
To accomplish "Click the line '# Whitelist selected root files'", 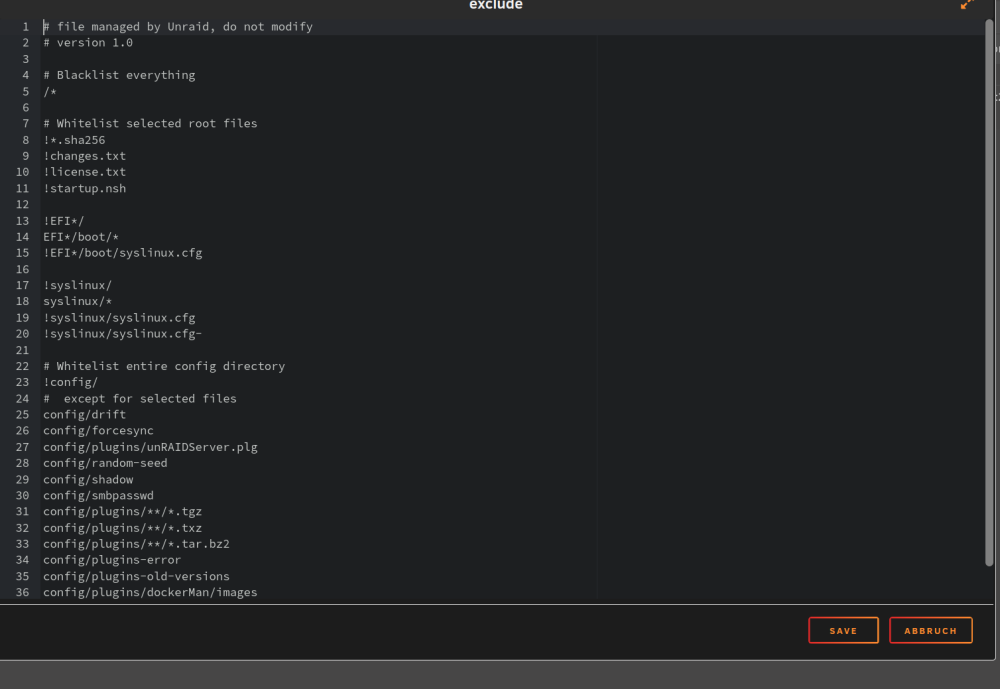I will [x=151, y=124].
